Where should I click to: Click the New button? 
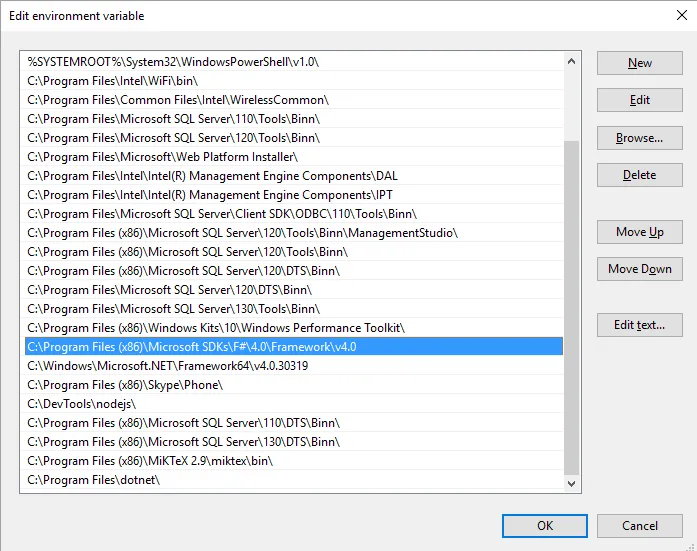point(639,63)
